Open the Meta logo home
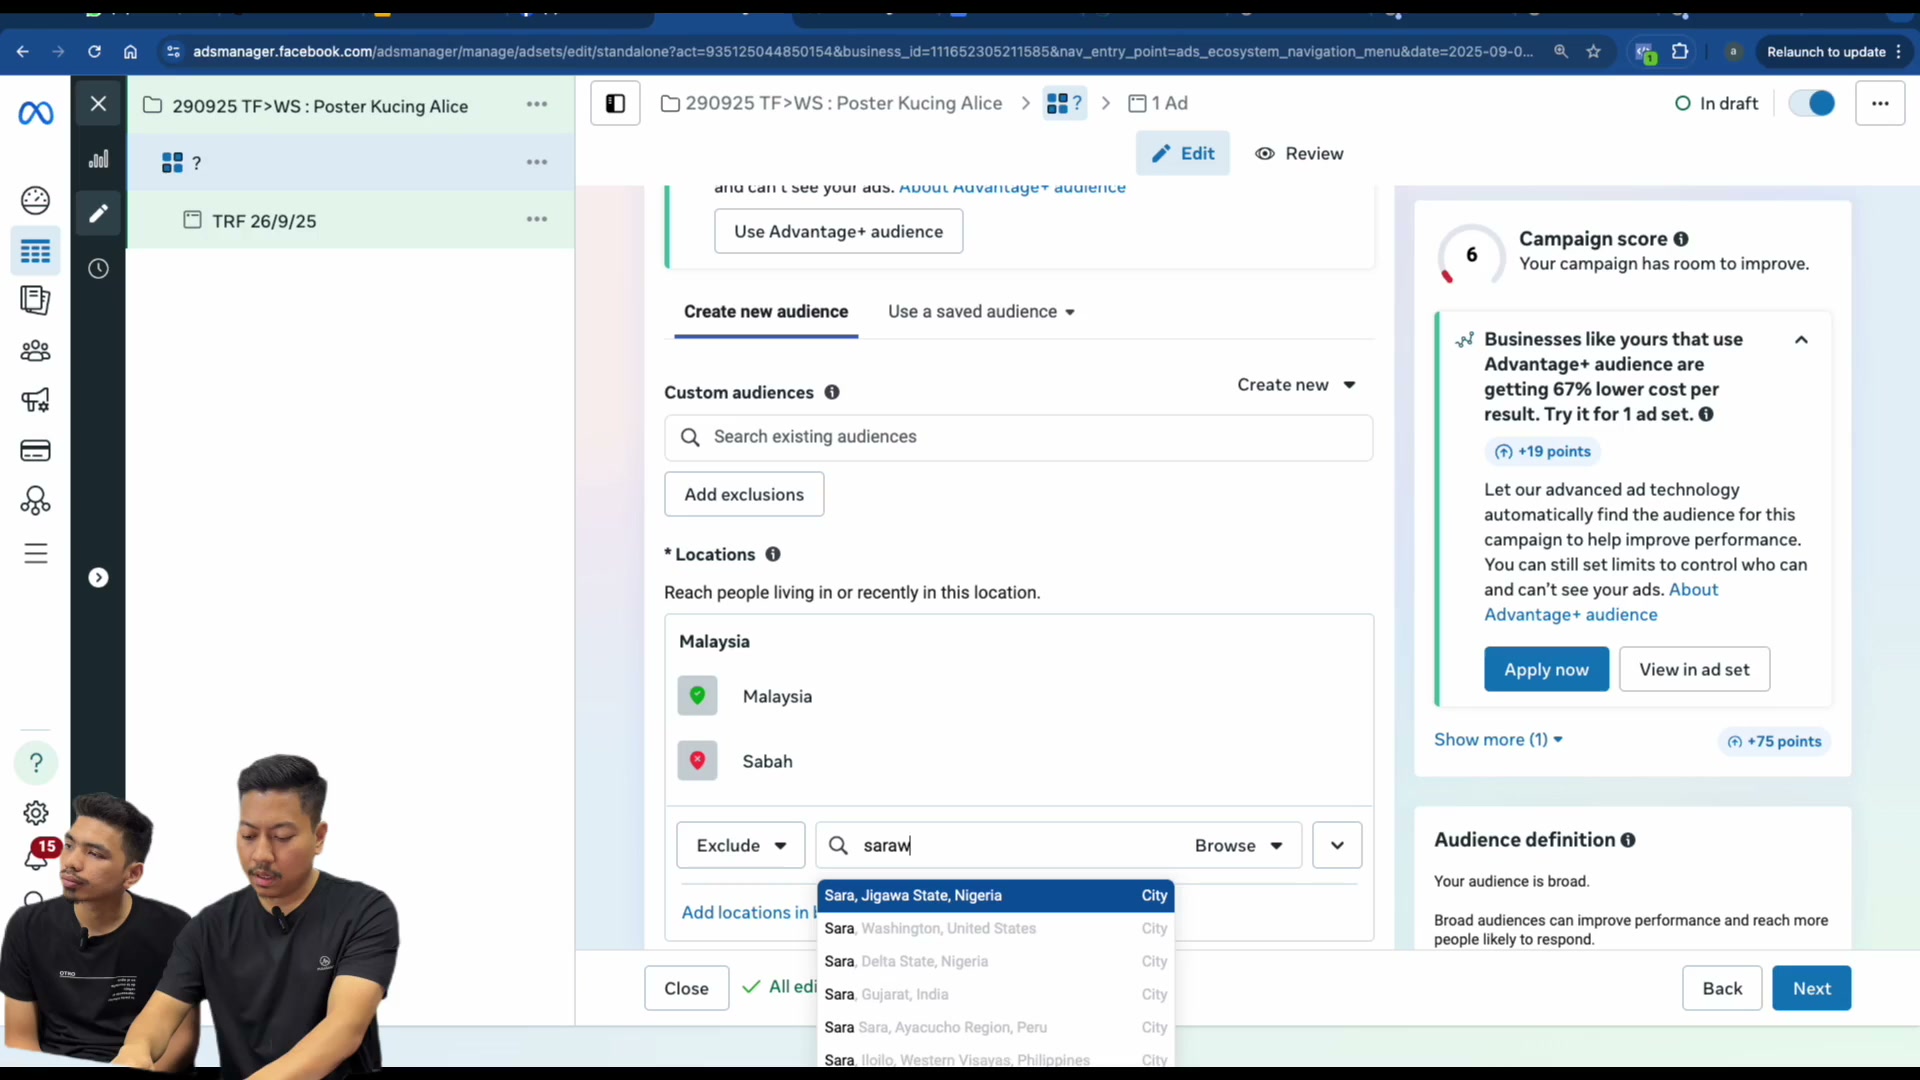The image size is (1920, 1080). tap(36, 113)
